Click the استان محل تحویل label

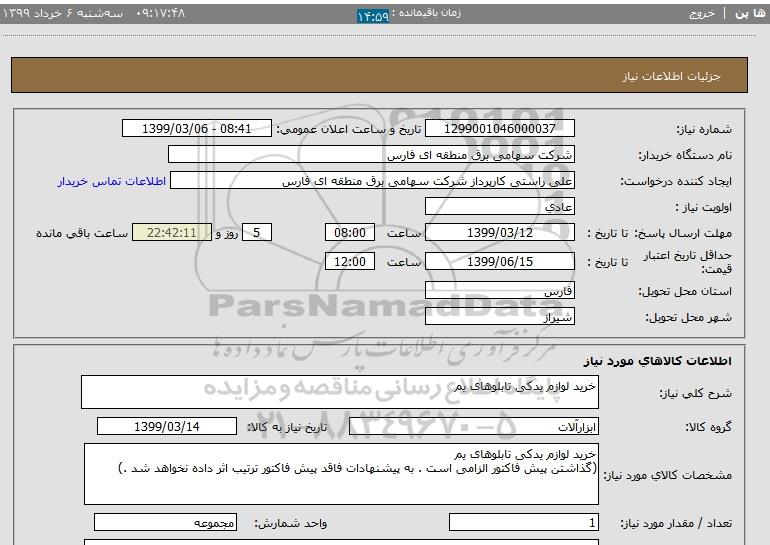pos(685,292)
